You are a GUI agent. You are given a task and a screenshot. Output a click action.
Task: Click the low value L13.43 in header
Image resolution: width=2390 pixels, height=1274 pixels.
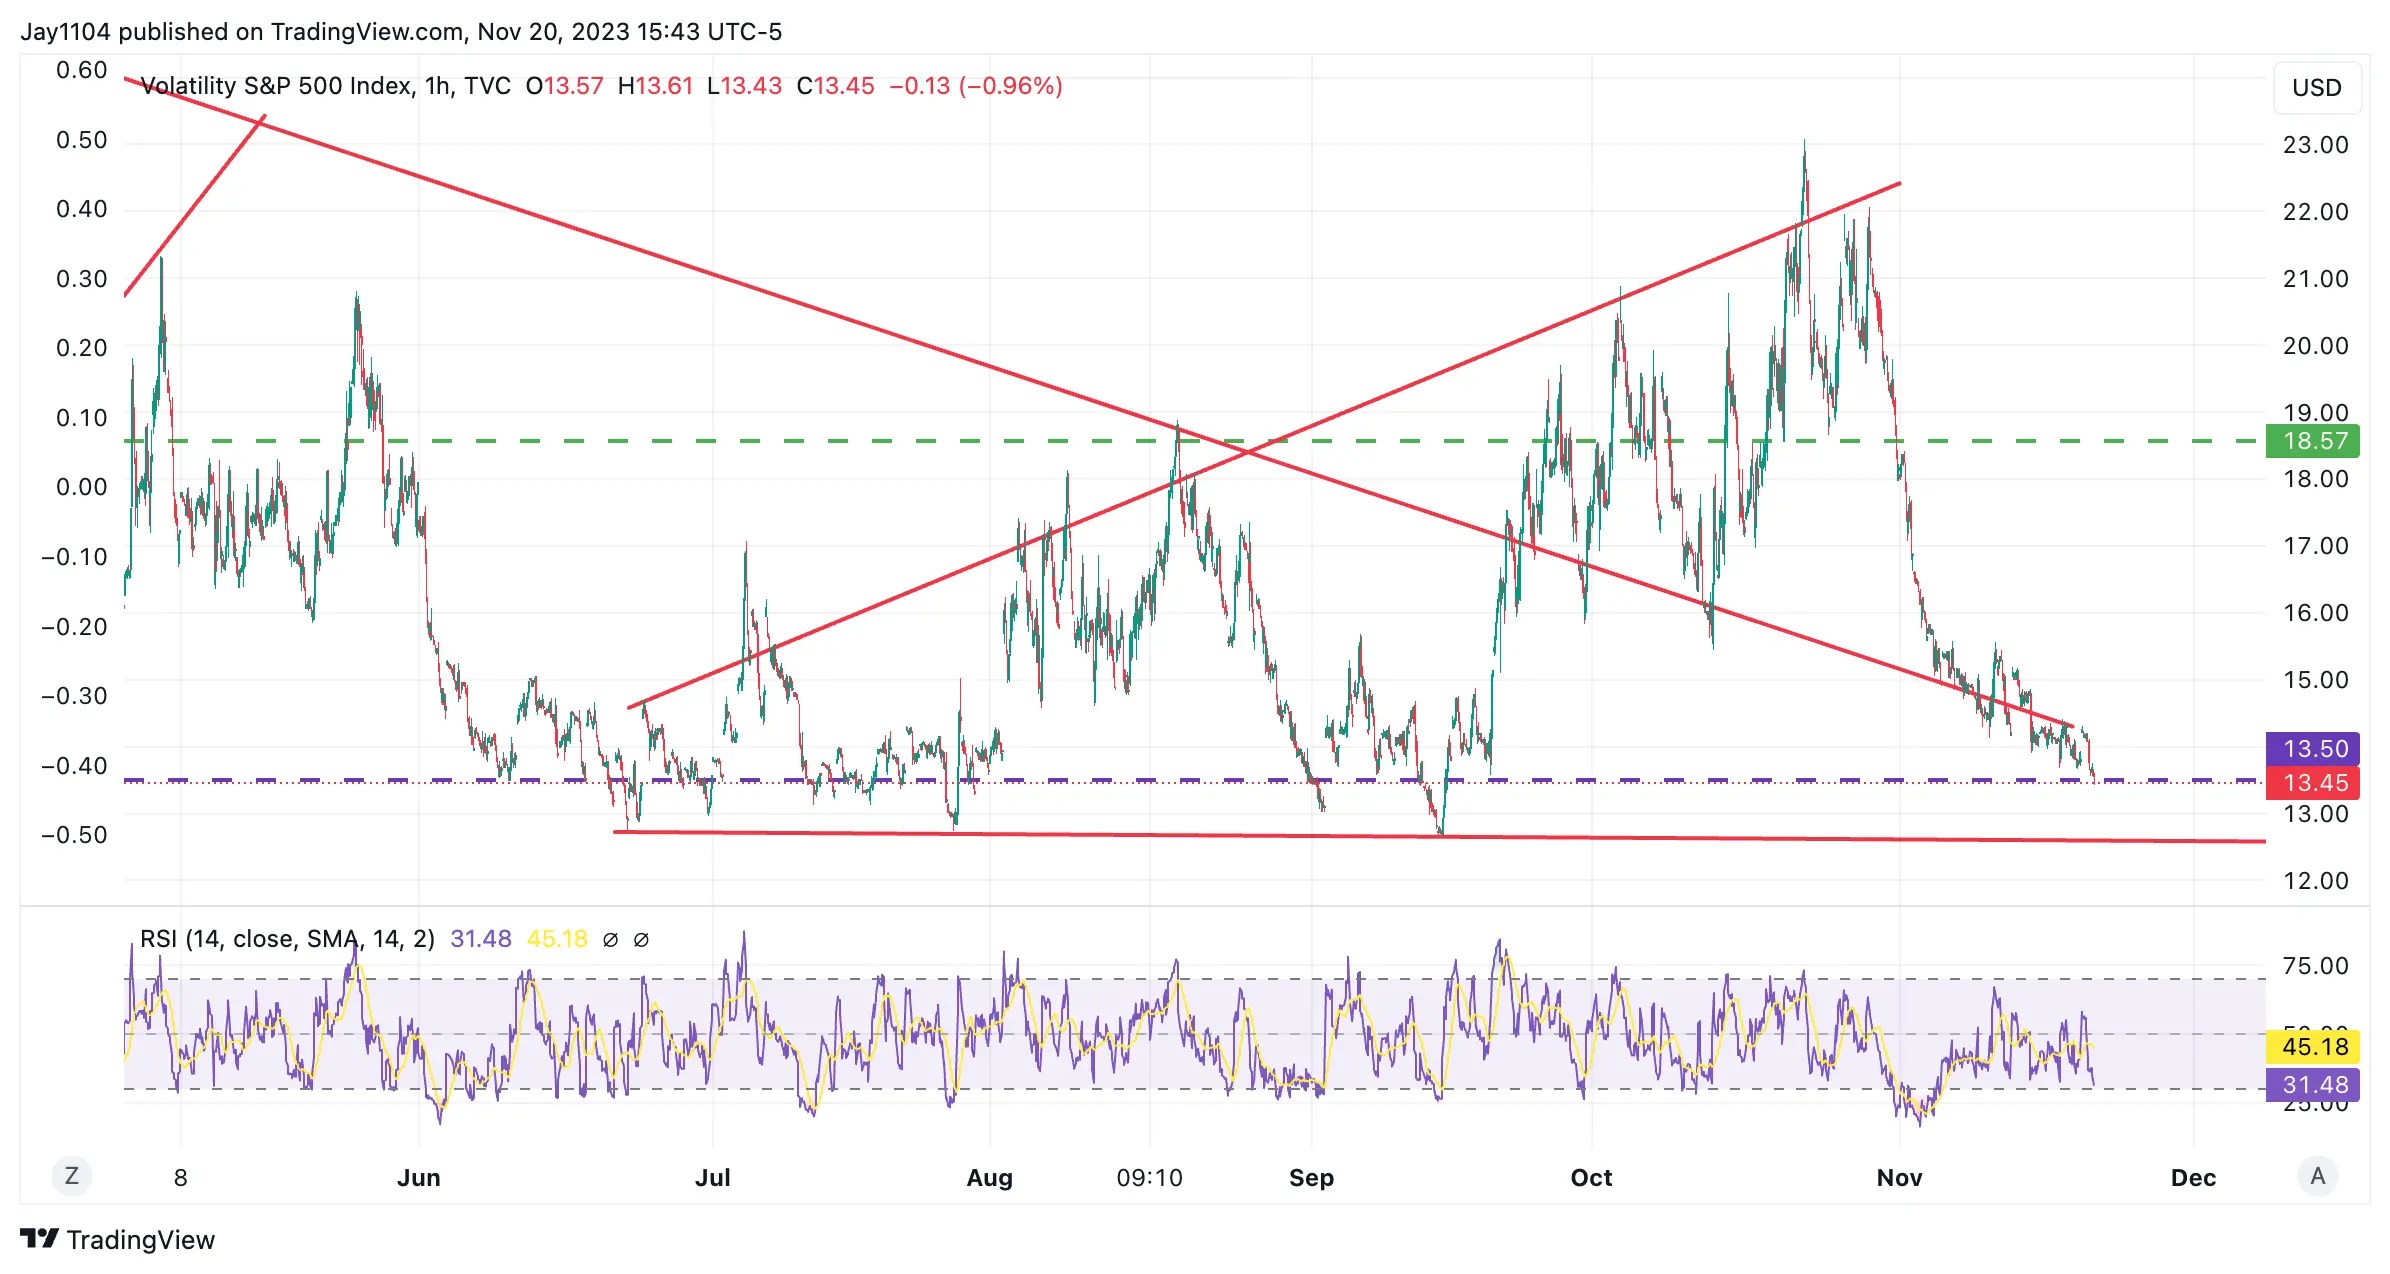click(744, 86)
